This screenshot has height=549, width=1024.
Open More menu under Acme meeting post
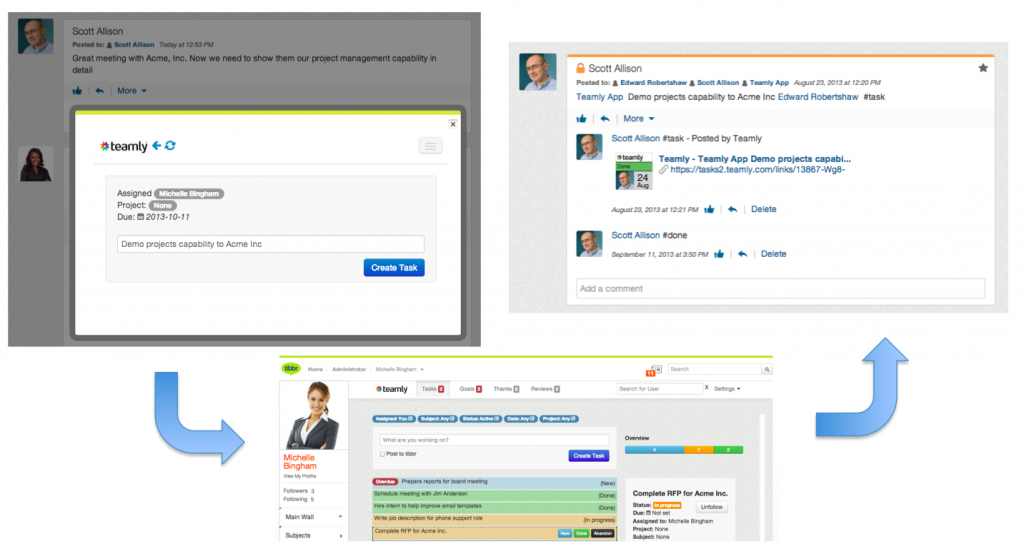pyautogui.click(x=131, y=91)
